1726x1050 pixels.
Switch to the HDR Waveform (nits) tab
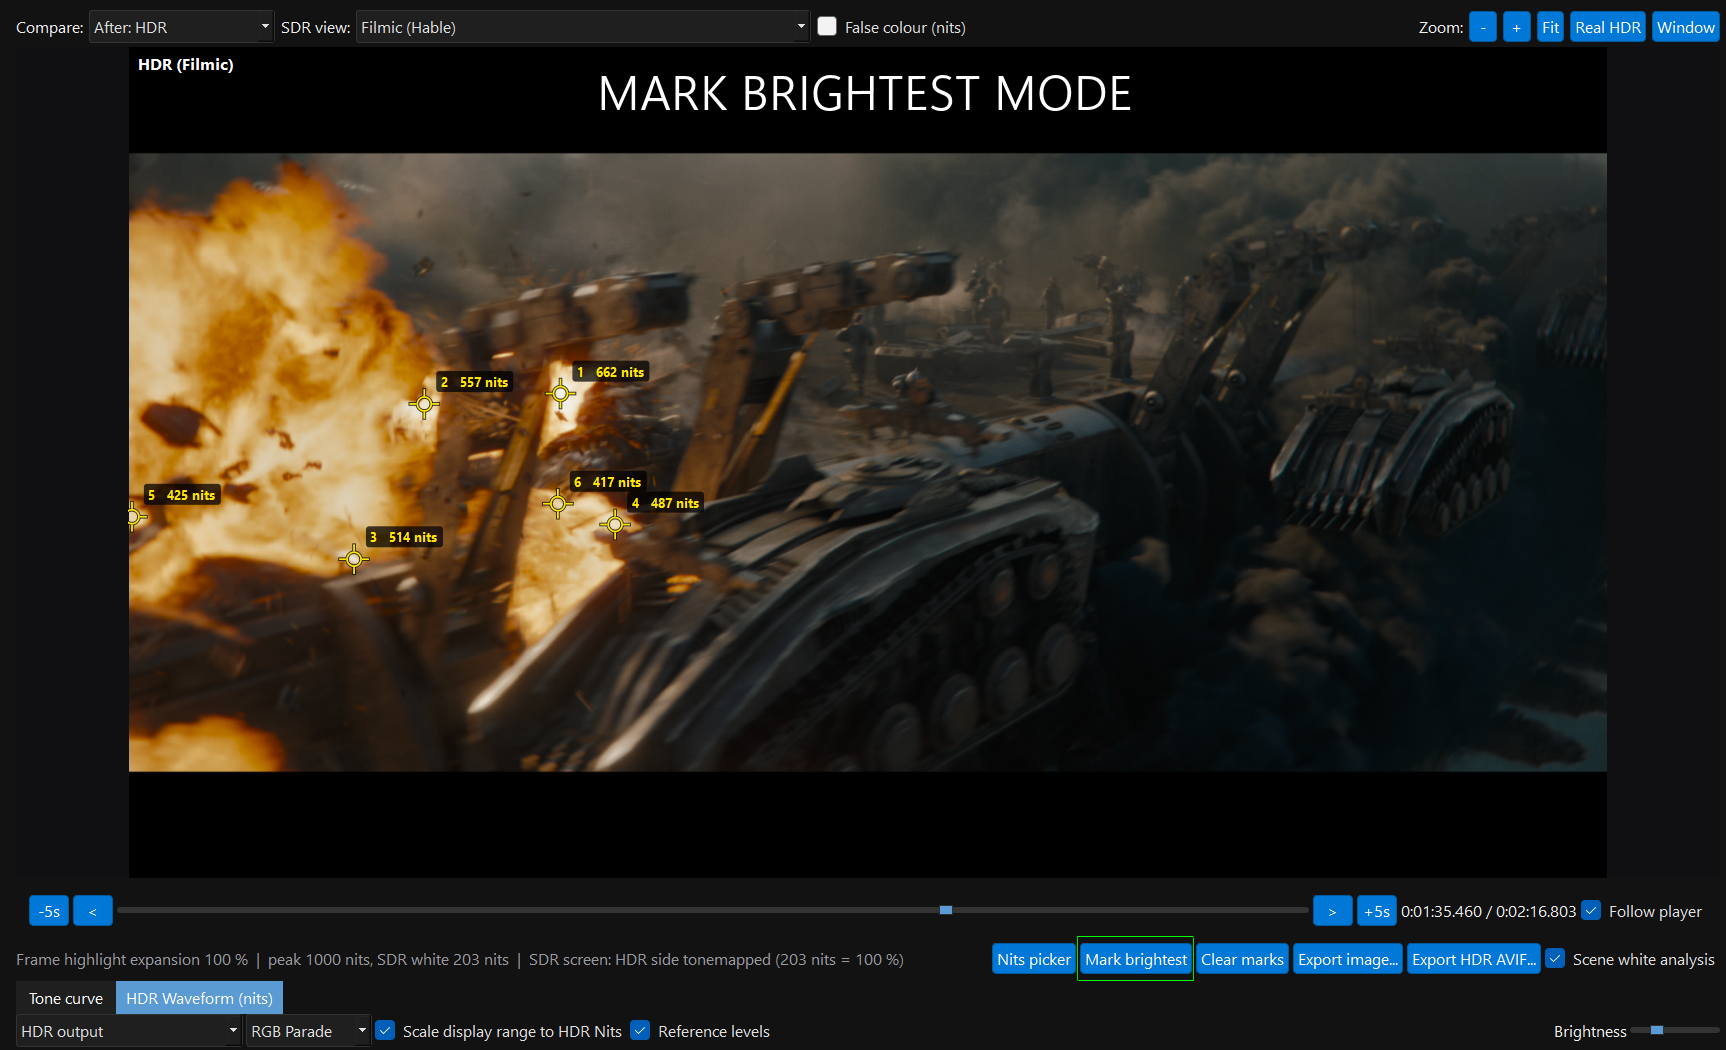click(200, 998)
